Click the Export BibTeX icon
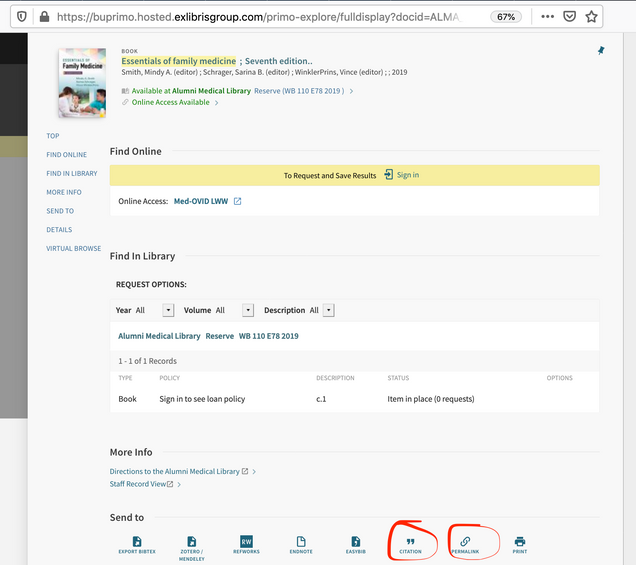 [137, 542]
